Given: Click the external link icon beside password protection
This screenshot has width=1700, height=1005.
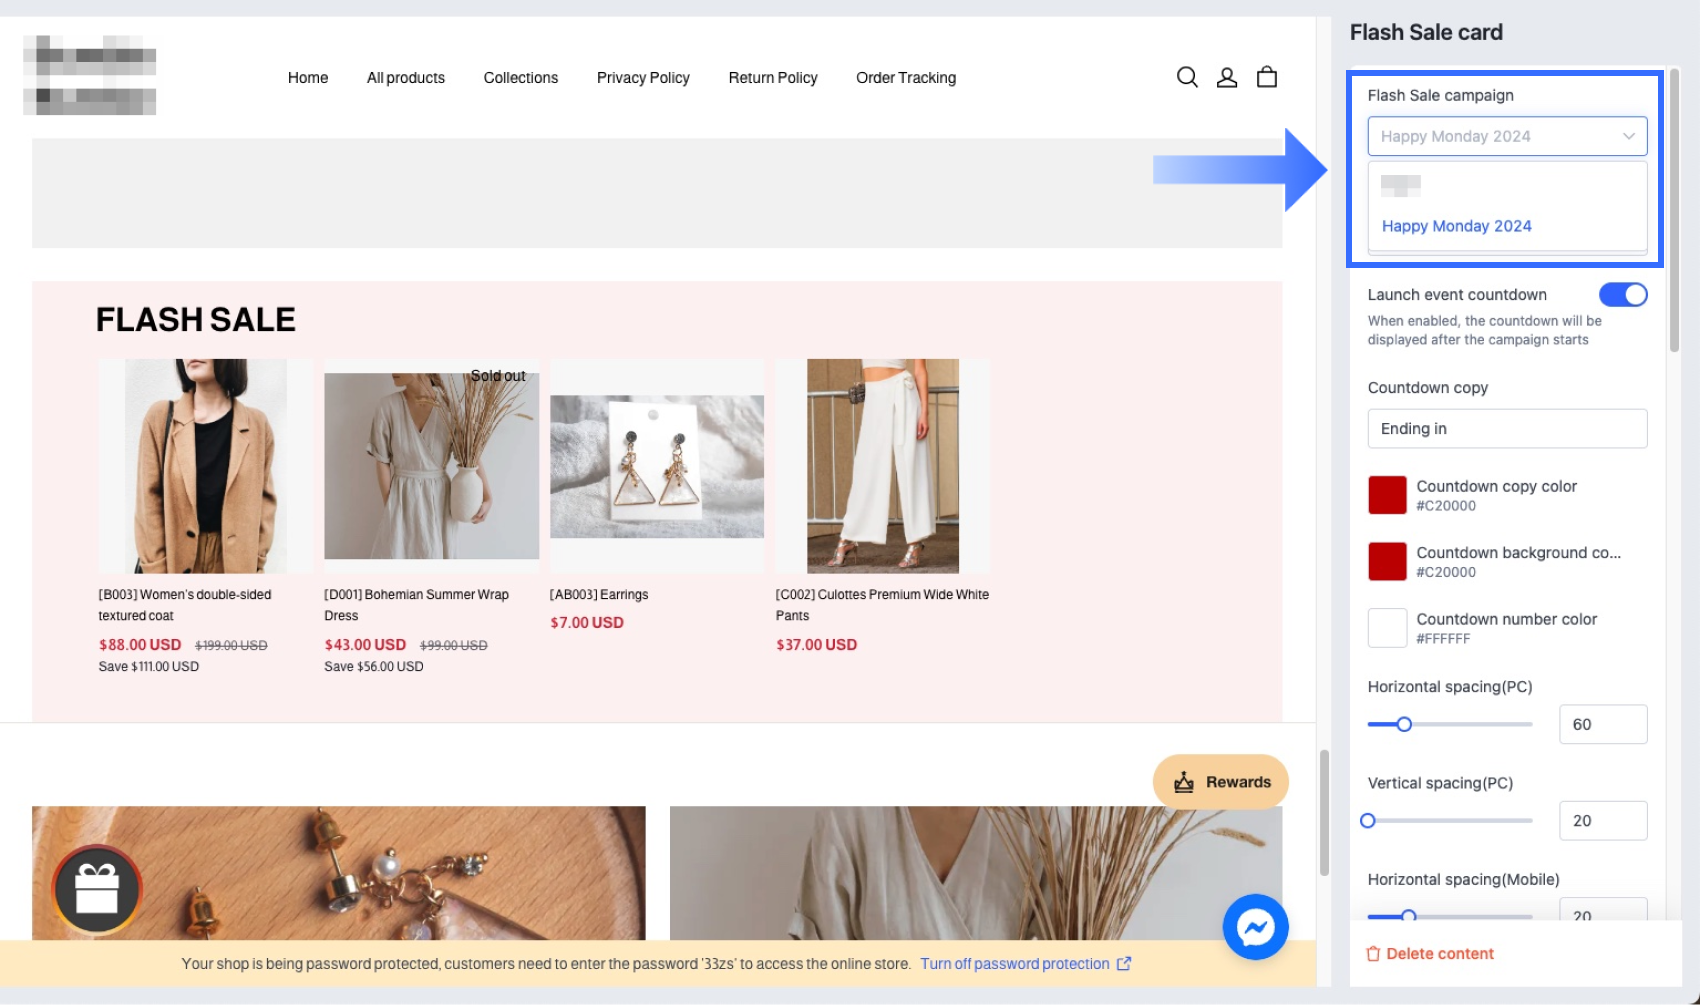Looking at the screenshot, I should click(1124, 964).
